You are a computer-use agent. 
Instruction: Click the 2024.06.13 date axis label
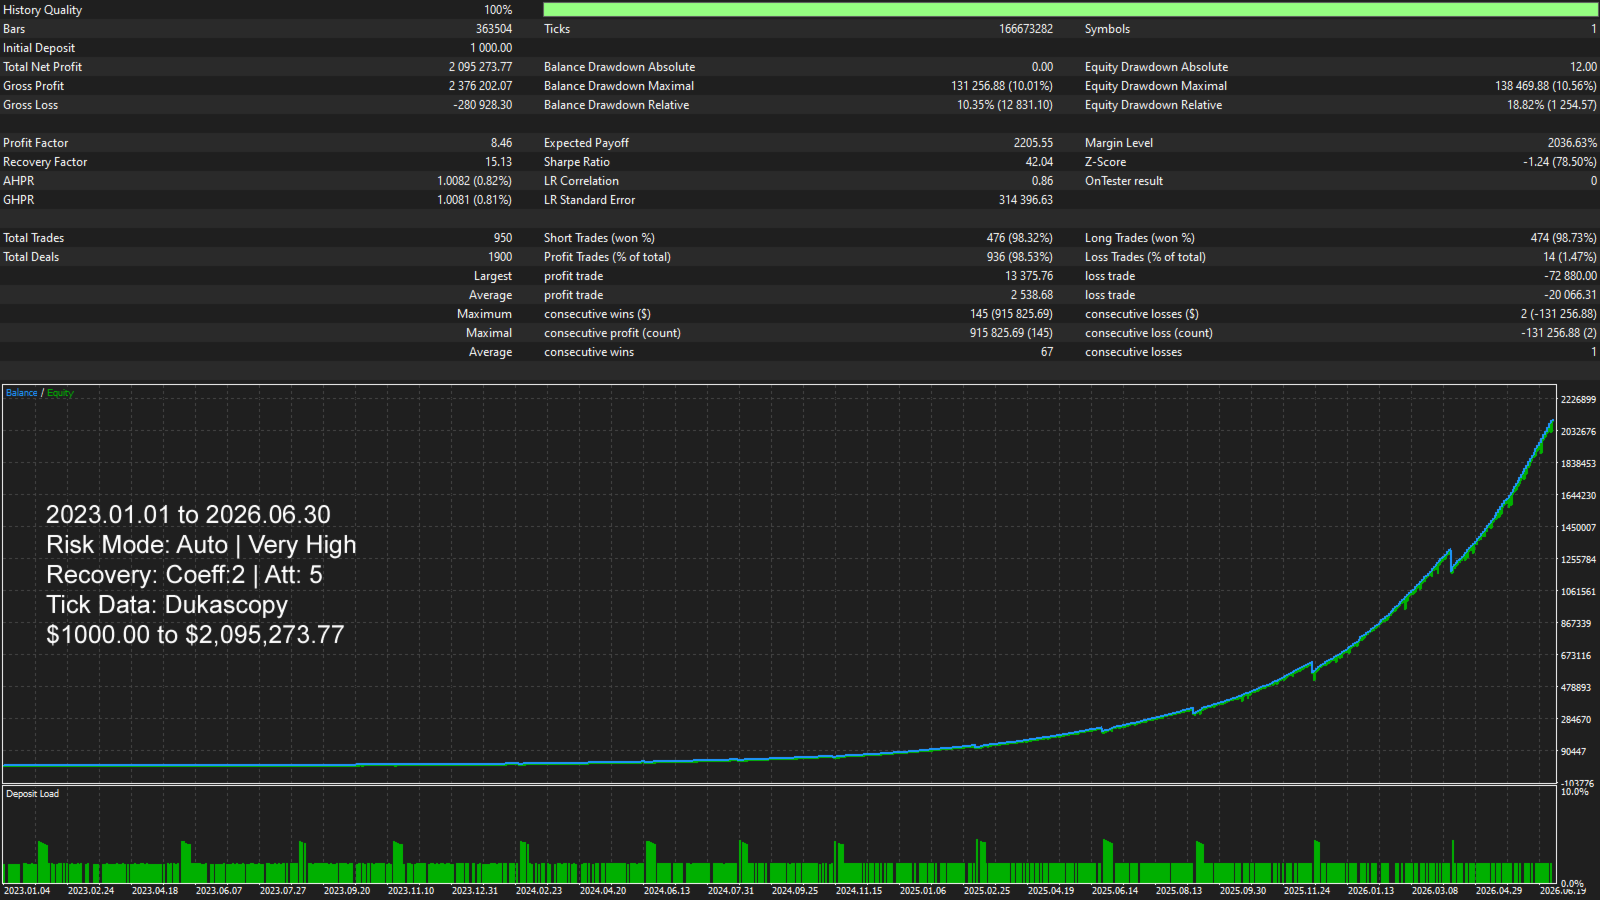[667, 891]
